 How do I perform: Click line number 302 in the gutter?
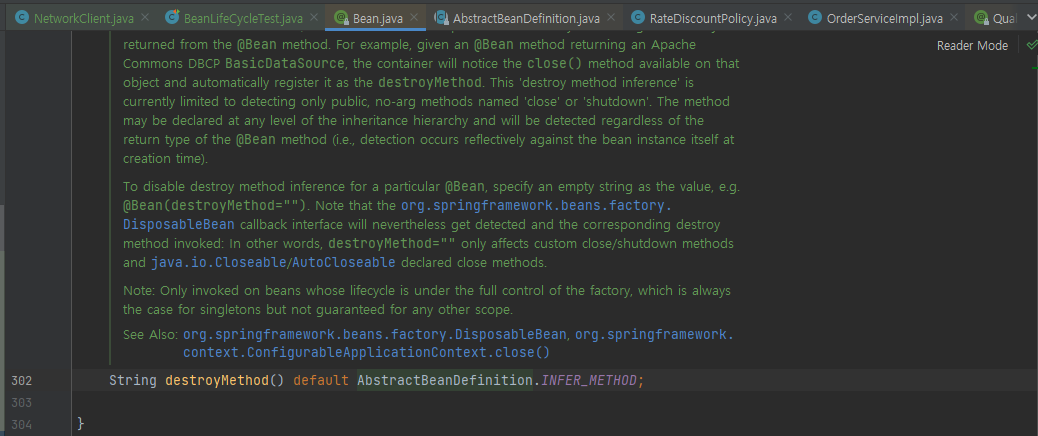click(x=21, y=380)
